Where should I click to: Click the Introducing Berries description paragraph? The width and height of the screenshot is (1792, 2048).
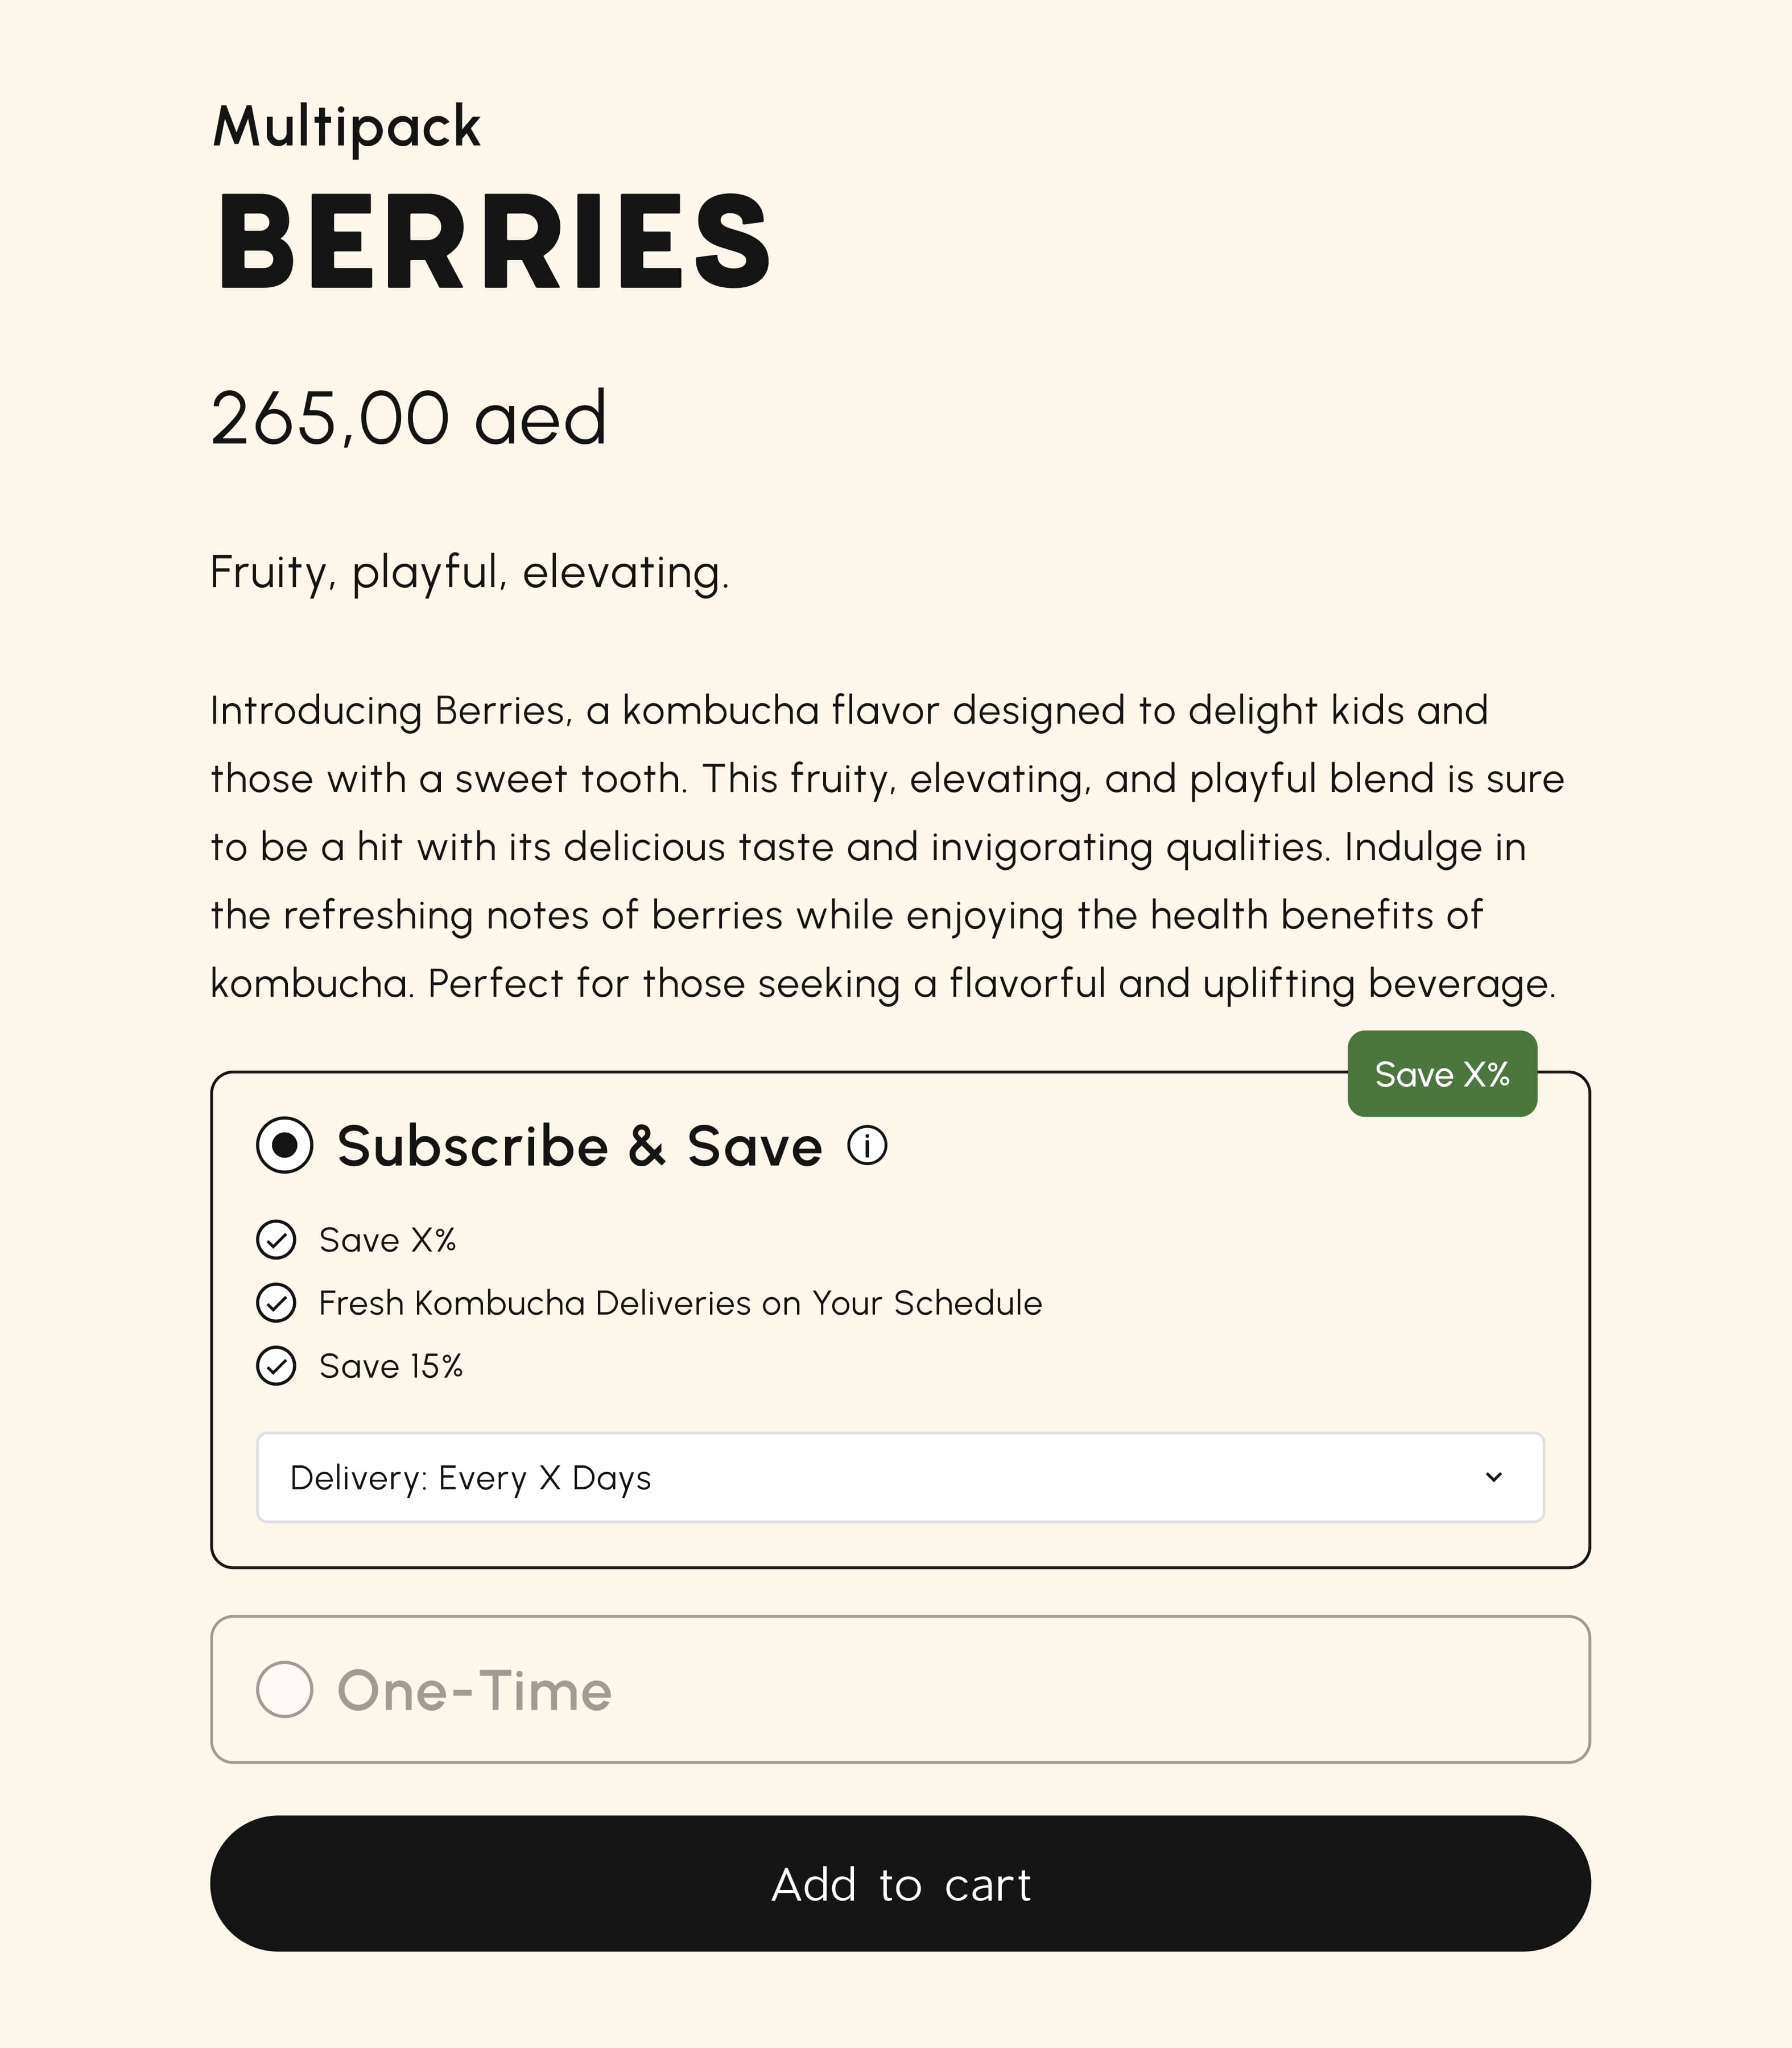click(887, 847)
